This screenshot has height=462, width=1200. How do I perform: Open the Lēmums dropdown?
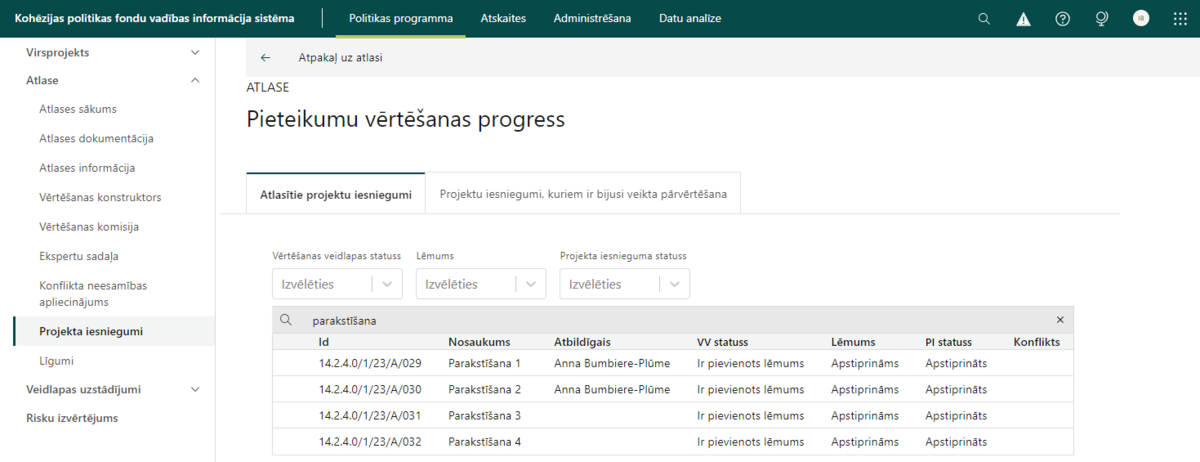pyautogui.click(x=481, y=284)
